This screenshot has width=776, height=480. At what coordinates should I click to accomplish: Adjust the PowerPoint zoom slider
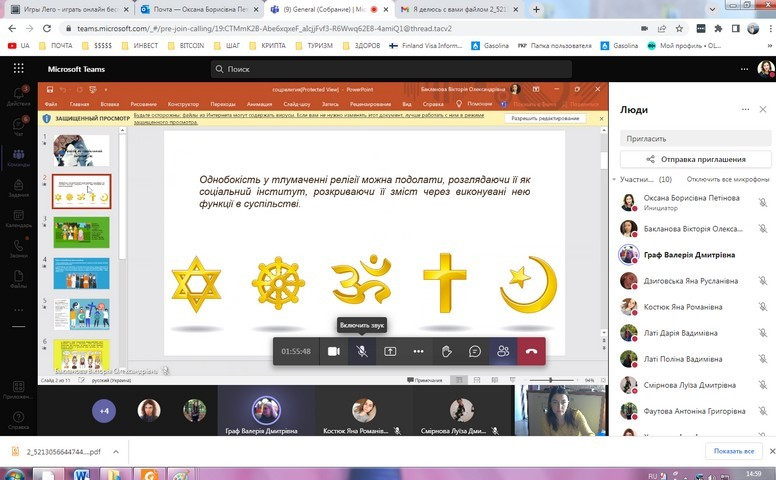[550, 380]
